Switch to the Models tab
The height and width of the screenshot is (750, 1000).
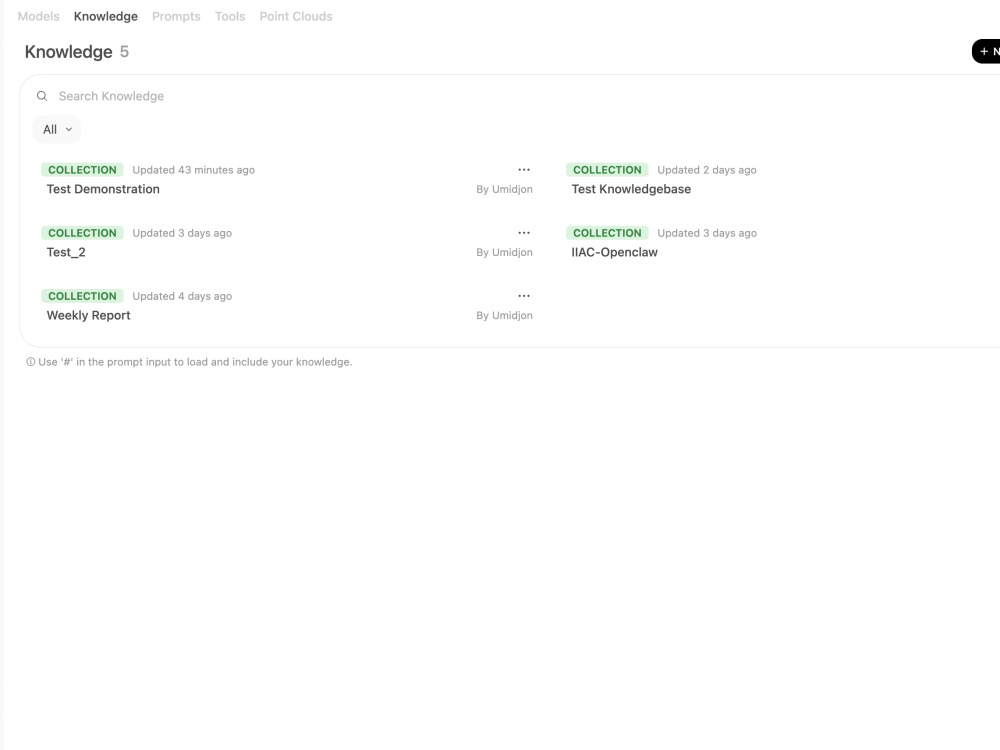click(x=38, y=17)
